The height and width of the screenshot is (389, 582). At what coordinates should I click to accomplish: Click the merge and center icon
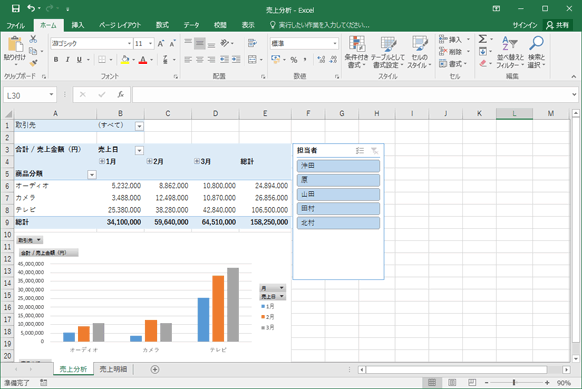pyautogui.click(x=252, y=59)
